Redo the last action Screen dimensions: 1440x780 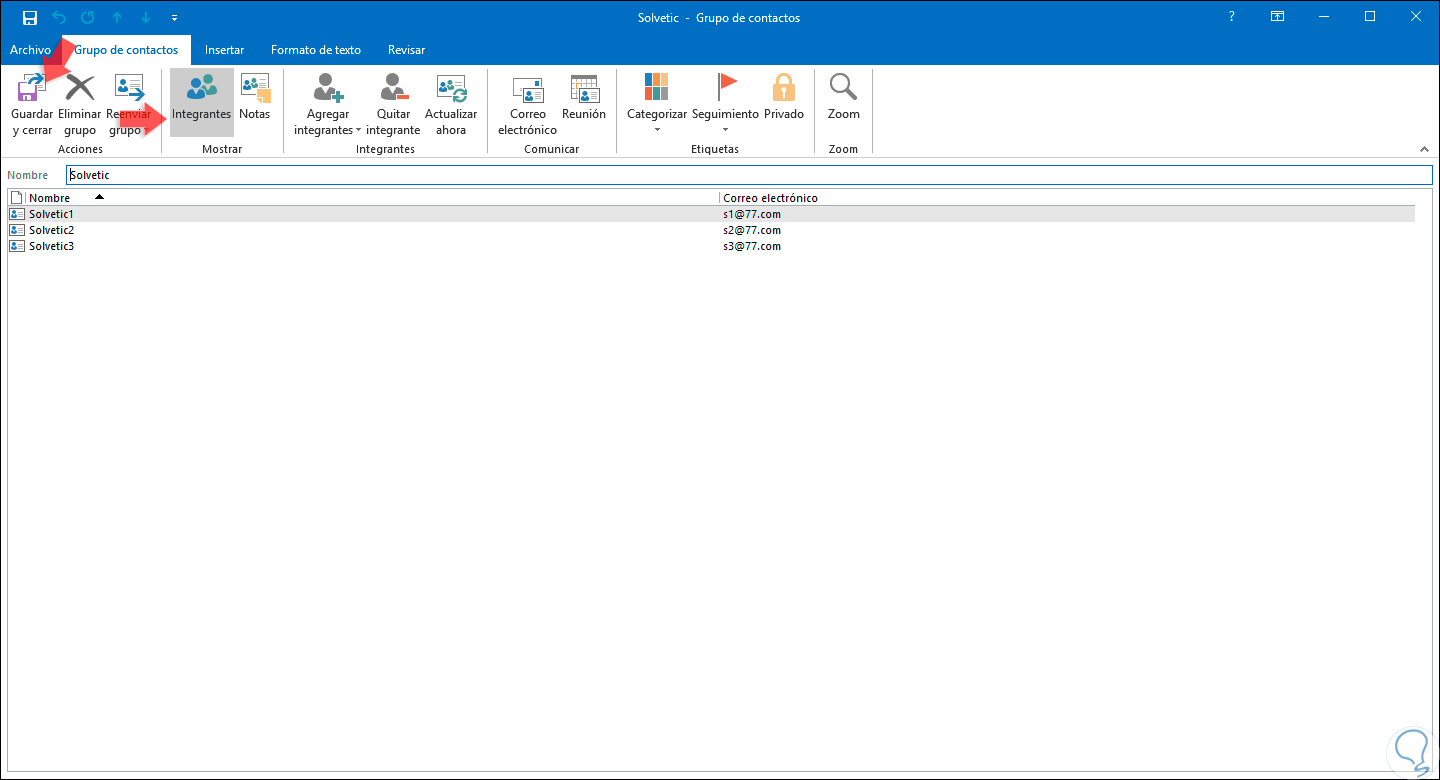click(87, 18)
